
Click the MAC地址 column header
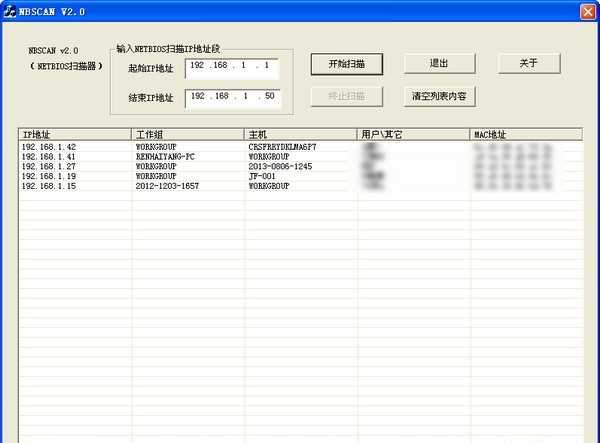526,134
